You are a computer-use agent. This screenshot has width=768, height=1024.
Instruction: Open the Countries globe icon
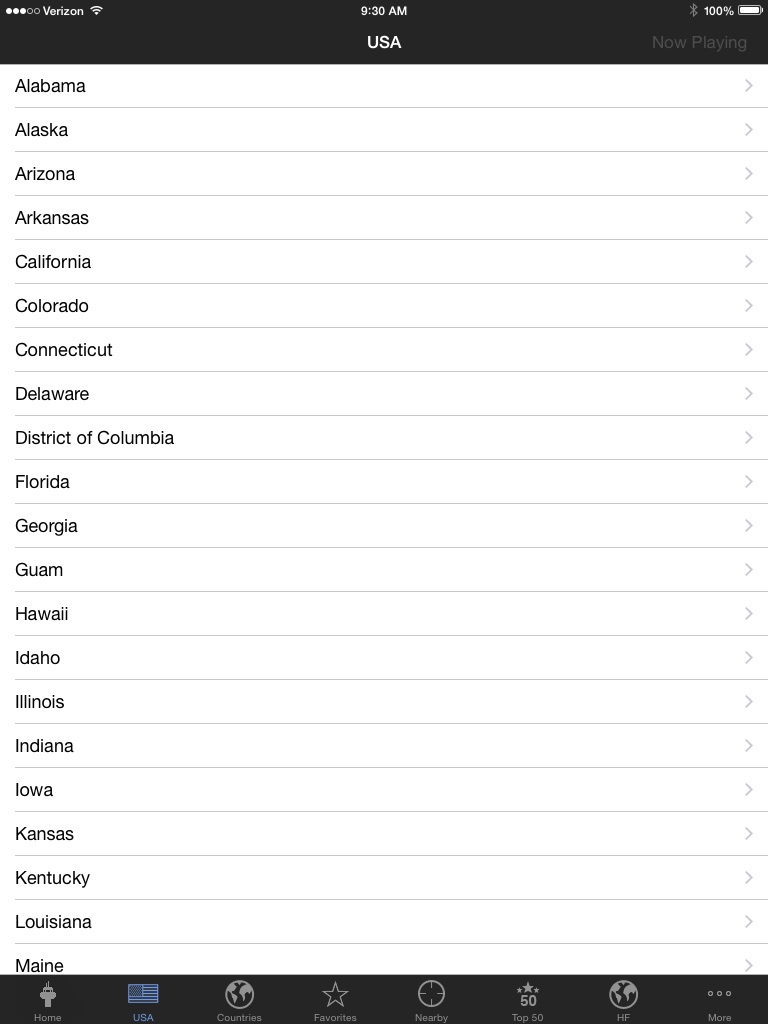tap(239, 995)
